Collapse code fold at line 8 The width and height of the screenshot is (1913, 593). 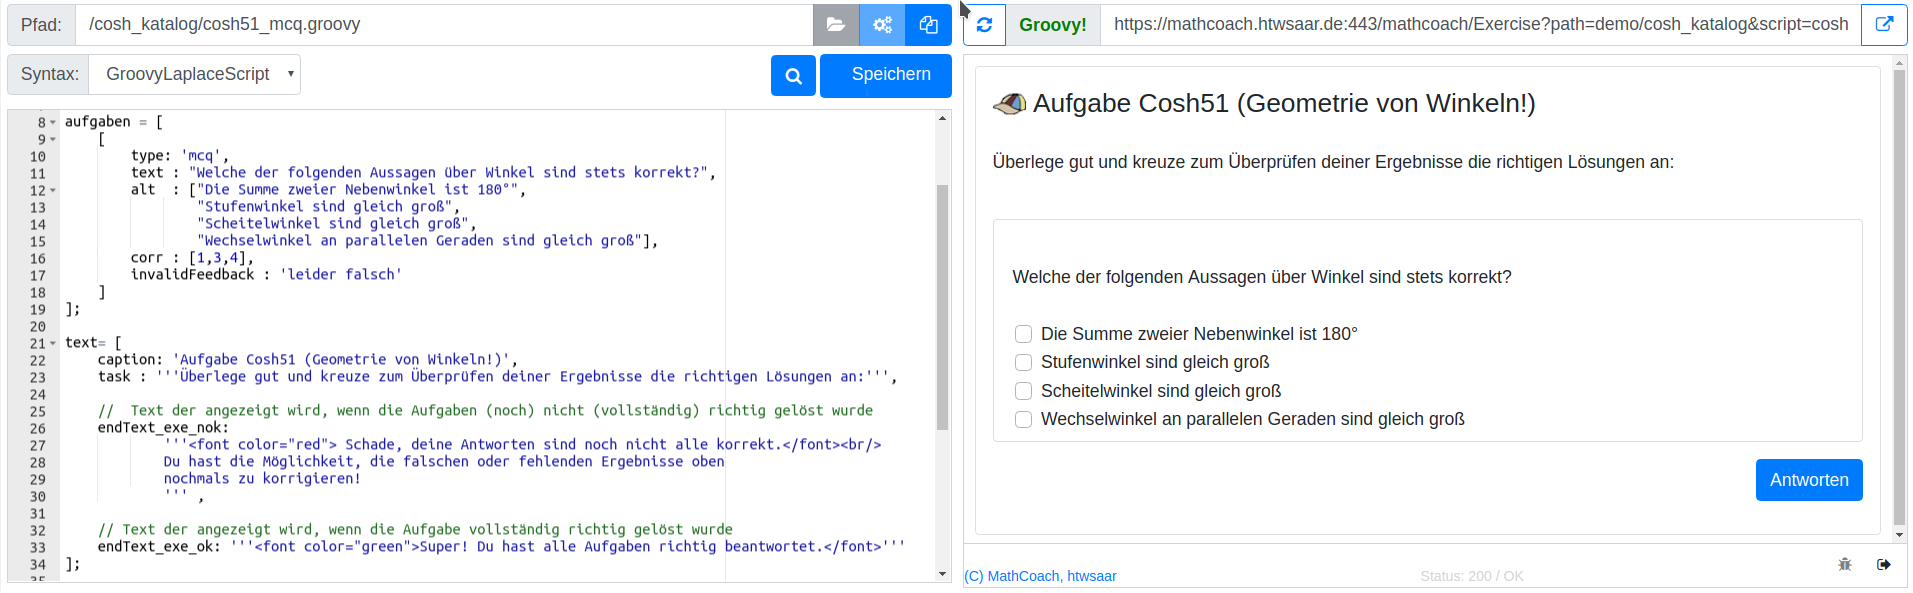[x=53, y=123]
